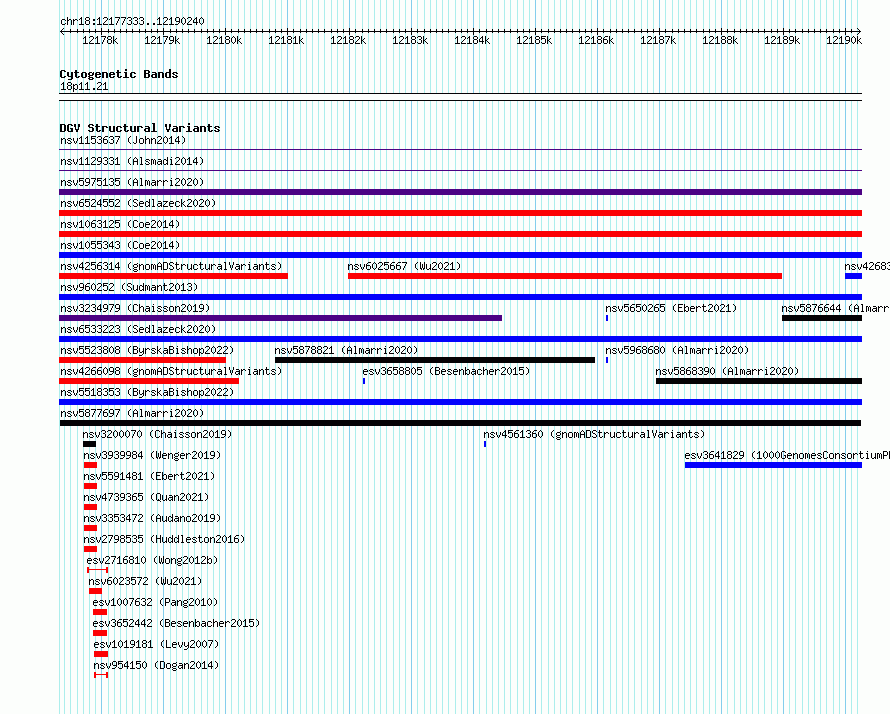This screenshot has width=890, height=714.
Task: Select nsv4266098 (gnomADStructuralVariants) label
Action: click(171, 371)
